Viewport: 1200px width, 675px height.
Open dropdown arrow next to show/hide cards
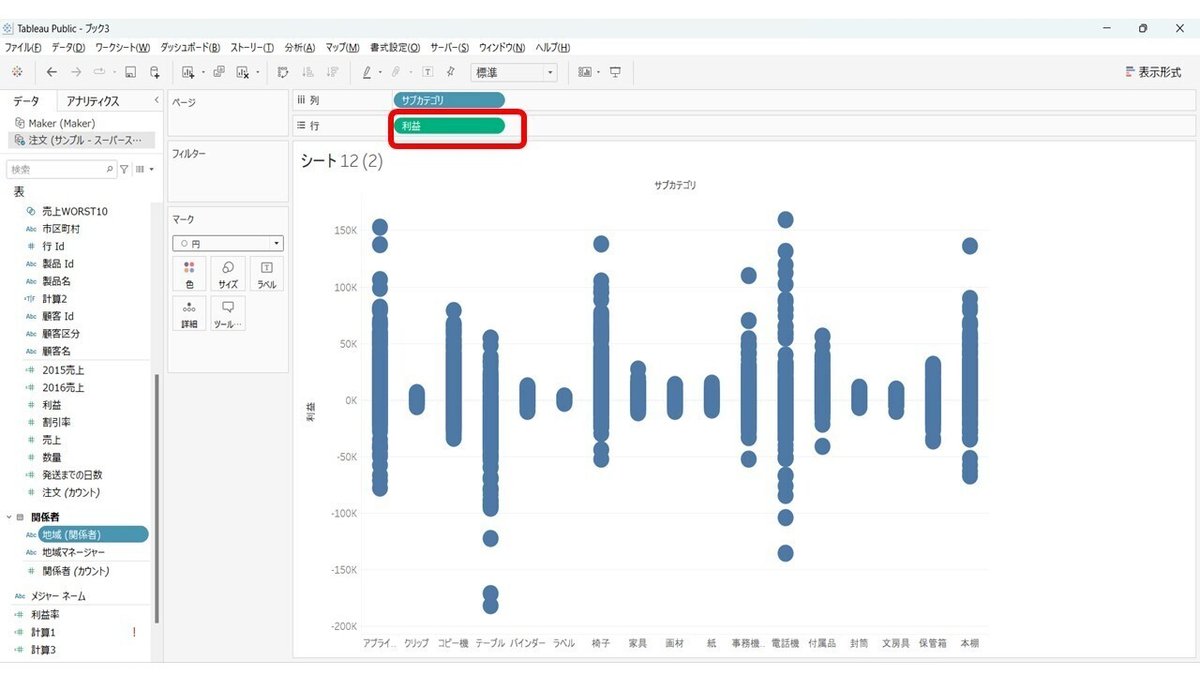point(598,72)
